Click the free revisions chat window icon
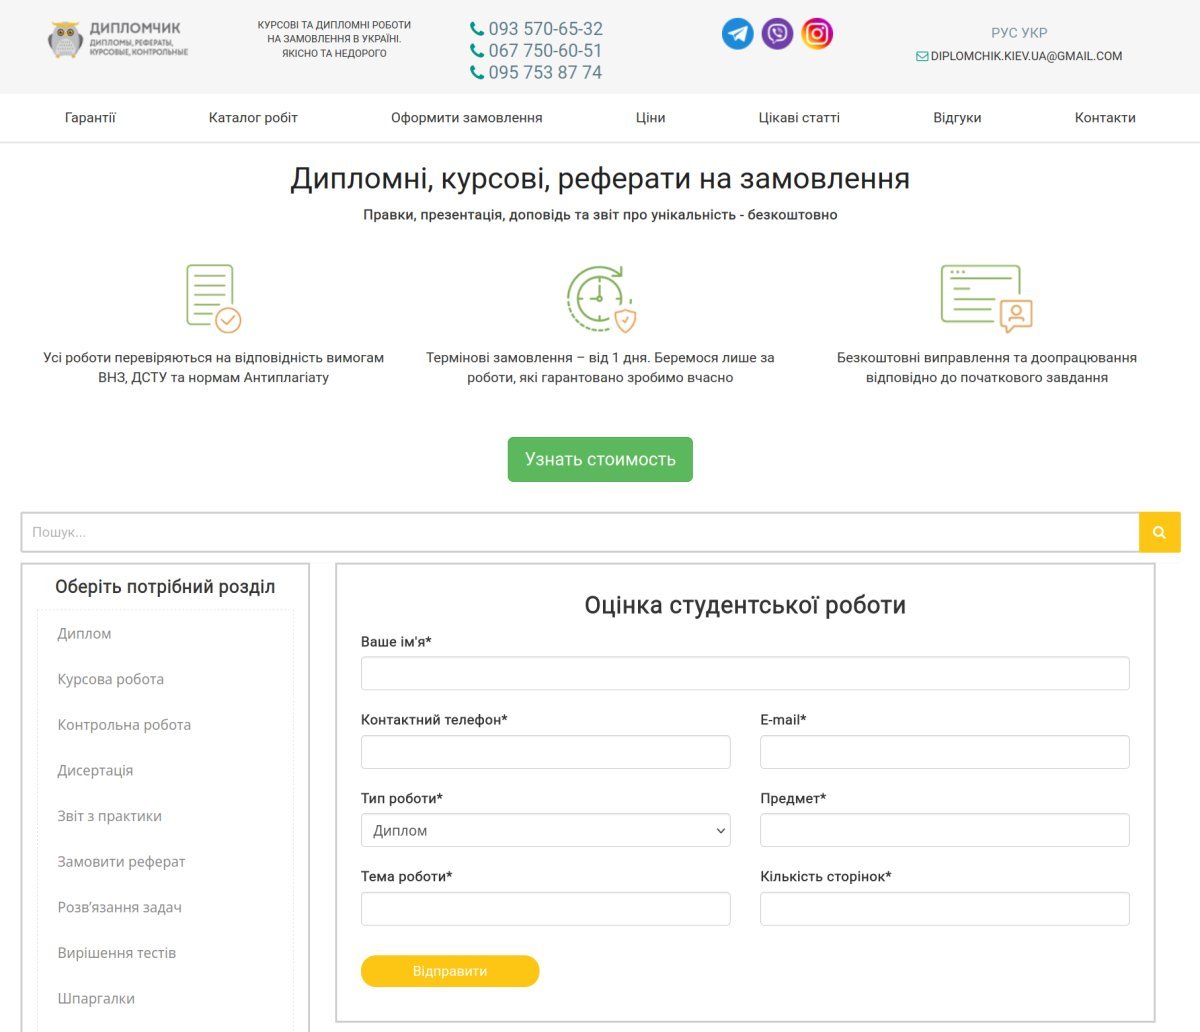 (x=986, y=298)
